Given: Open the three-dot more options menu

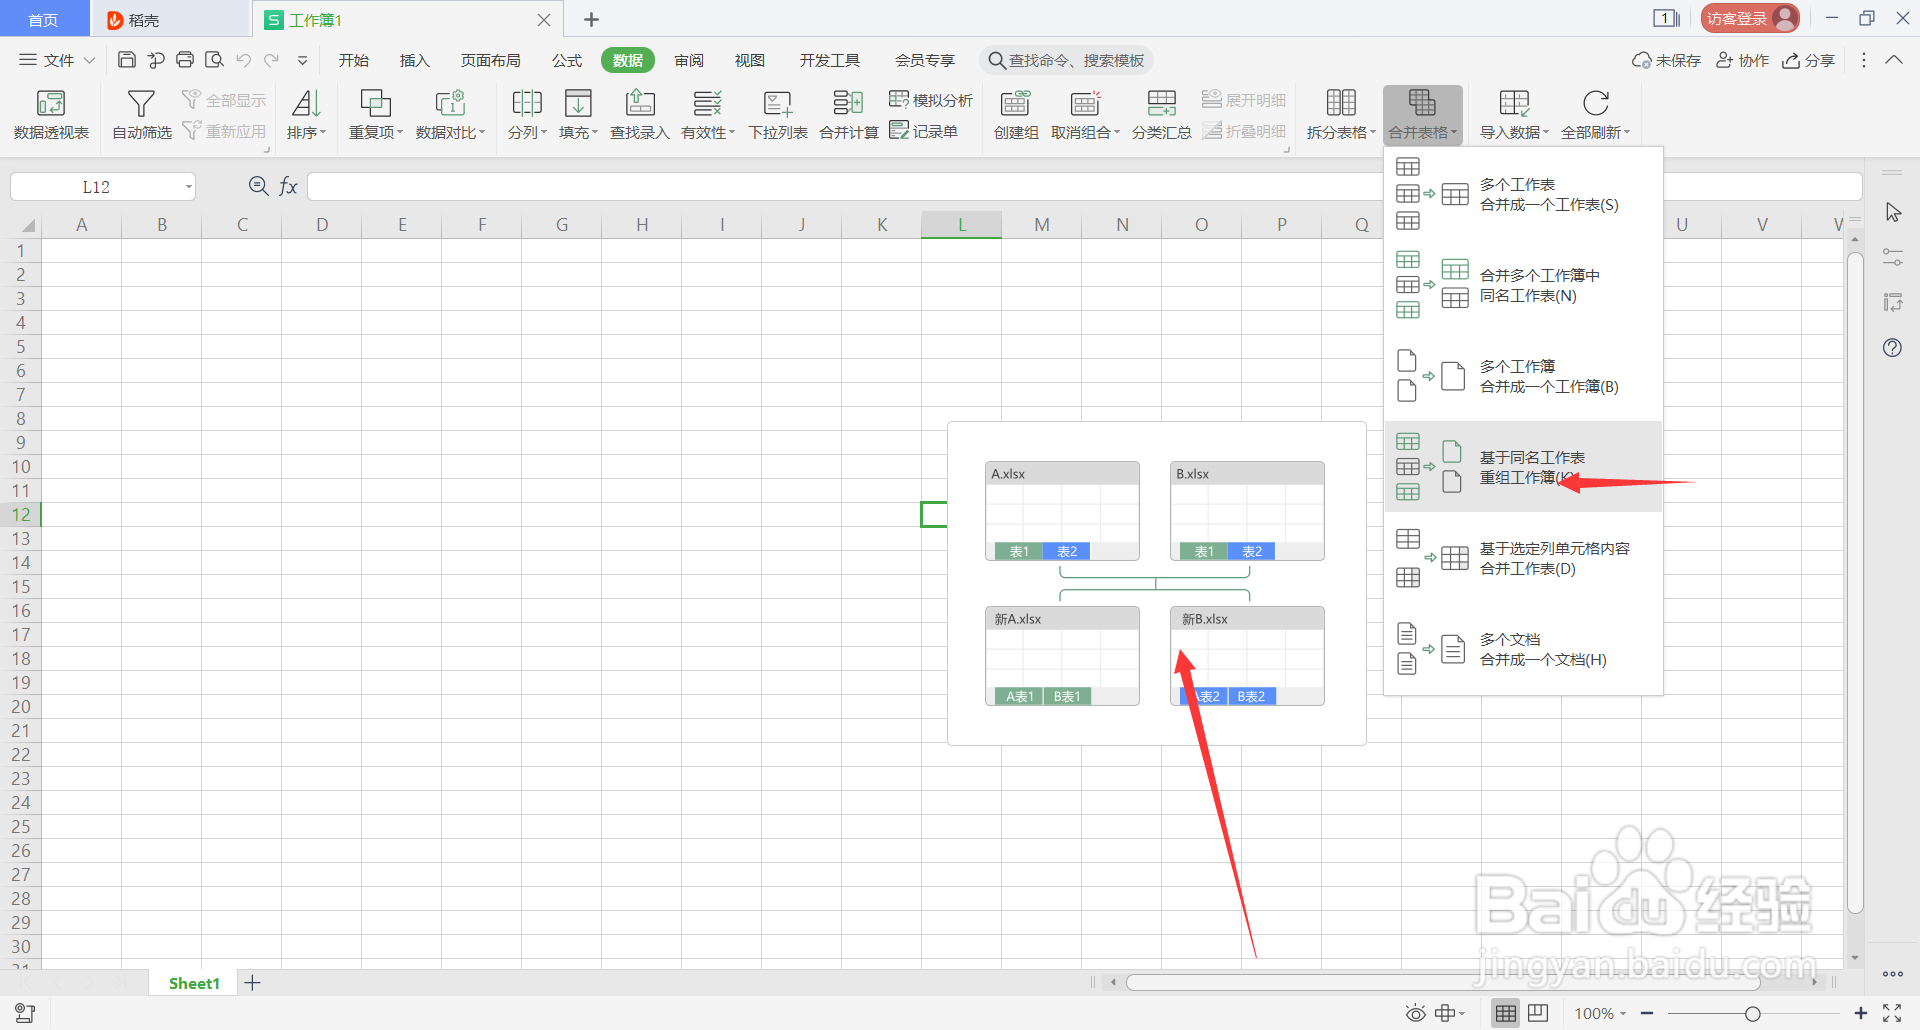Looking at the screenshot, I should 1864,60.
